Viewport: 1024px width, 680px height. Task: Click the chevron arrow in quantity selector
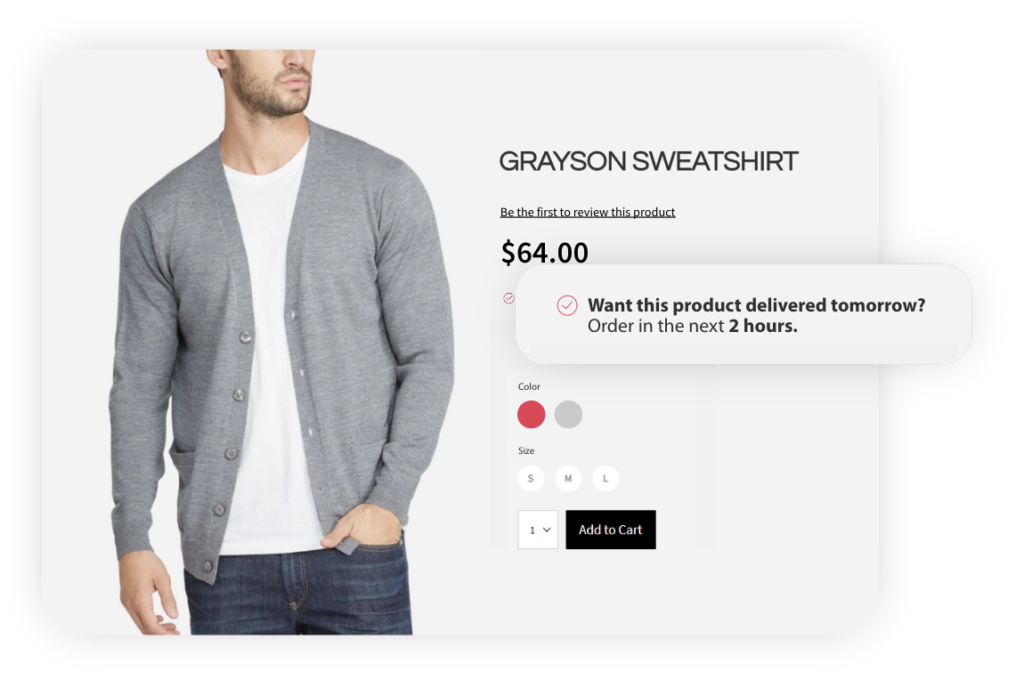[x=547, y=530]
